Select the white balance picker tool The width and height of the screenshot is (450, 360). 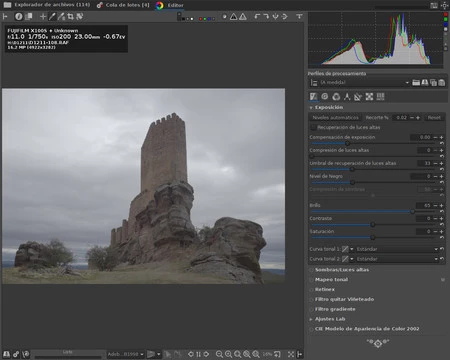pos(52,16)
